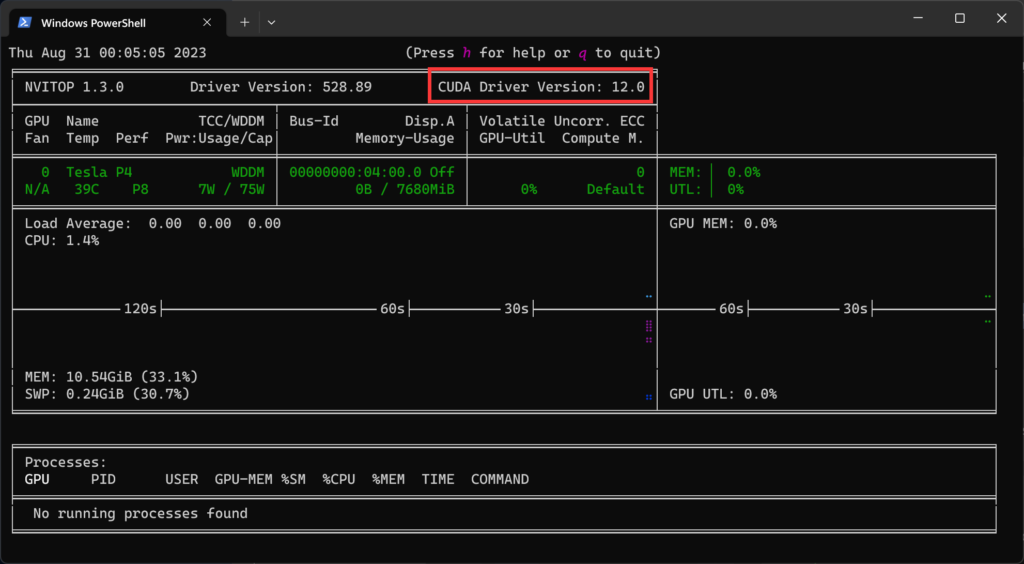1024x564 pixels.
Task: Click Driver Version: 528.89
Action: (281, 87)
